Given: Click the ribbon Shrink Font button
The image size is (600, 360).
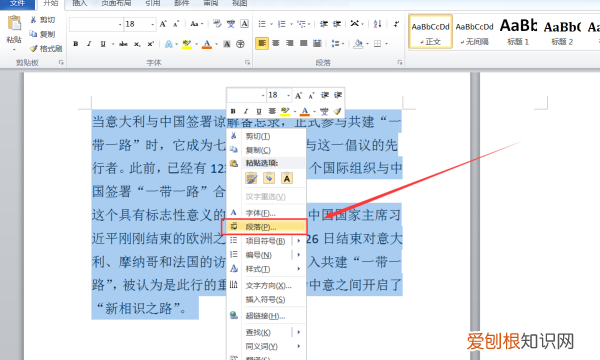Looking at the screenshot, I should (x=176, y=24).
